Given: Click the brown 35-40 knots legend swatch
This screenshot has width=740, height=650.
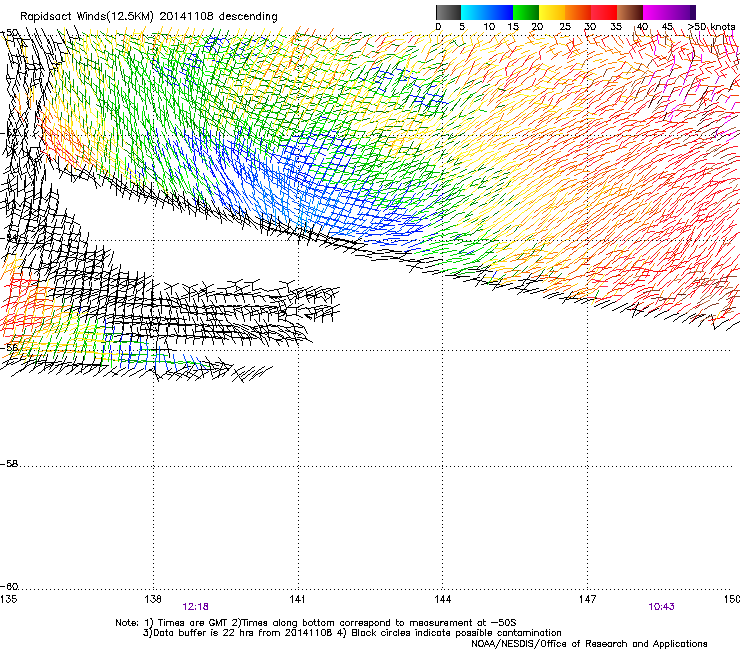Looking at the screenshot, I should 630,12.
